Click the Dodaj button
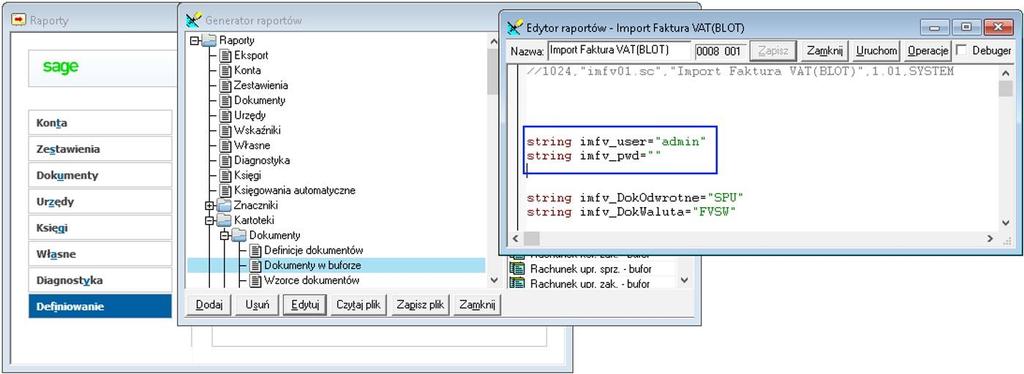Viewport: 1024px width, 374px height. (x=209, y=304)
